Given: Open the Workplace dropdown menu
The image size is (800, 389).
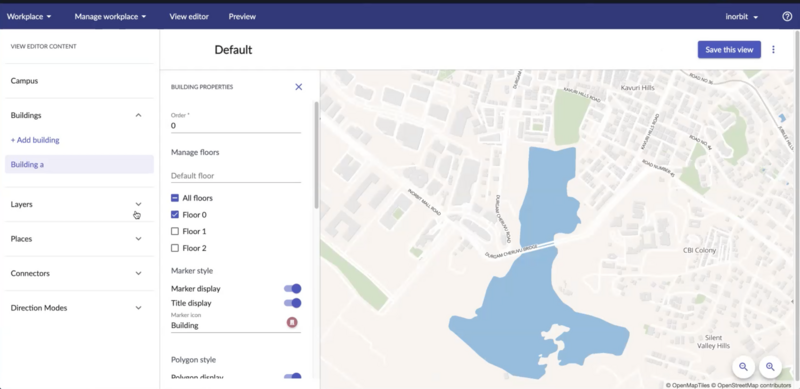Looking at the screenshot, I should 29,16.
